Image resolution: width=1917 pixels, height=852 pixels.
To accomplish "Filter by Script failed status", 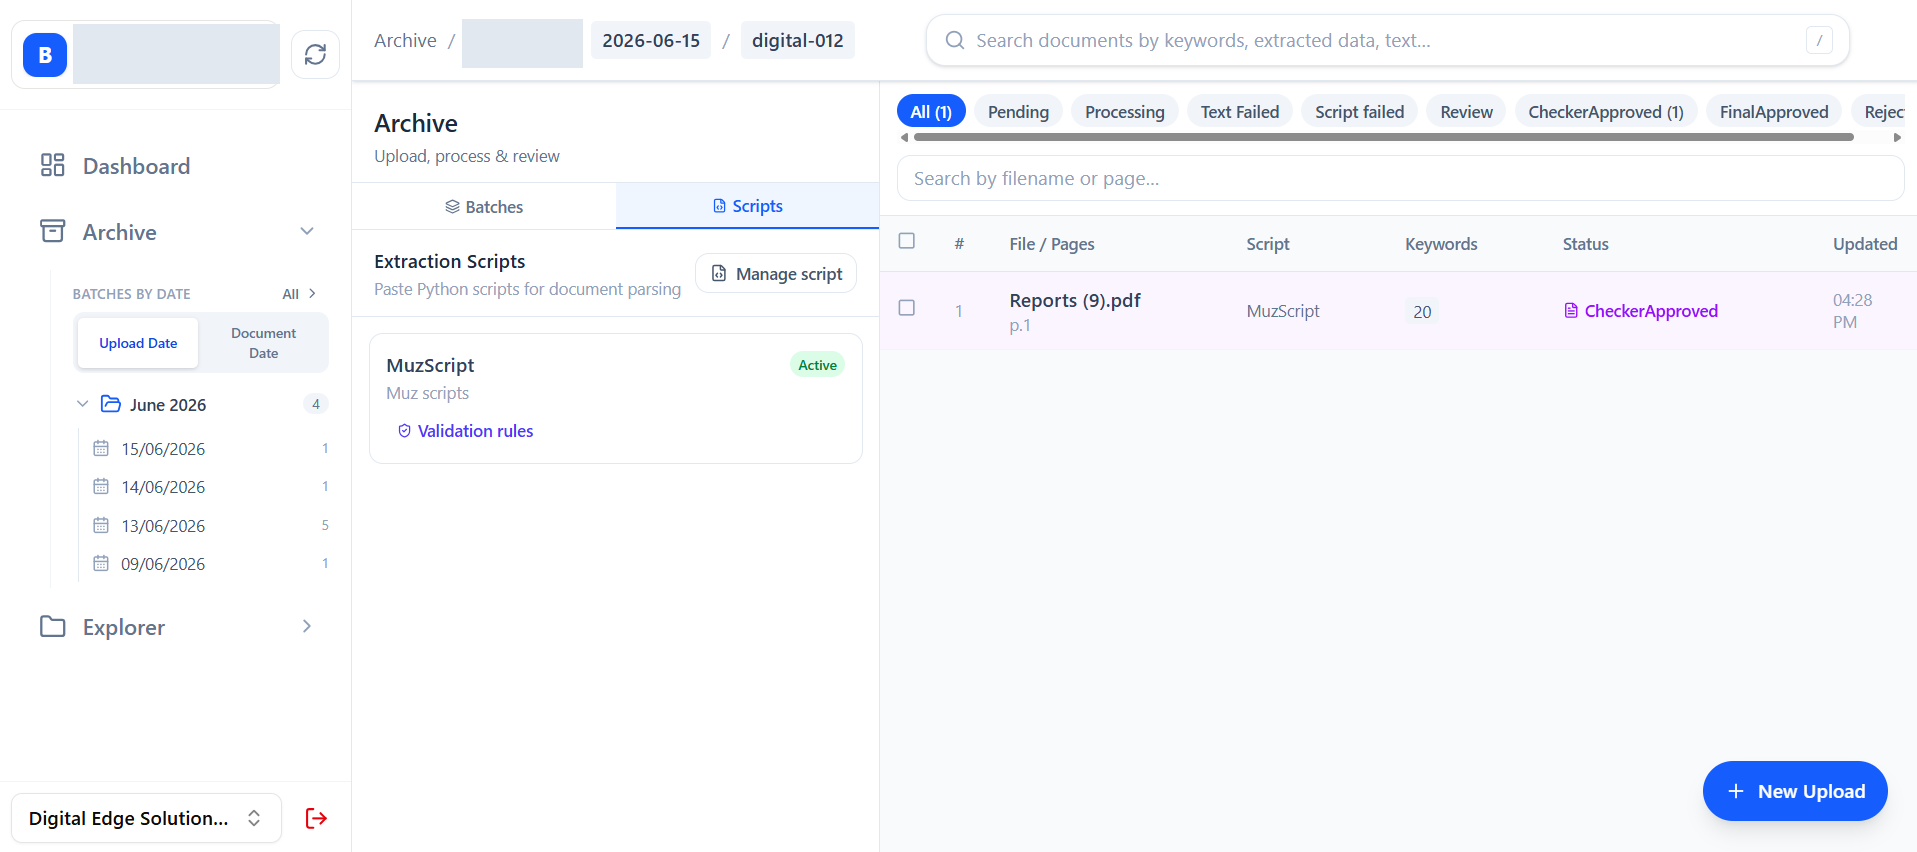I will tap(1359, 111).
